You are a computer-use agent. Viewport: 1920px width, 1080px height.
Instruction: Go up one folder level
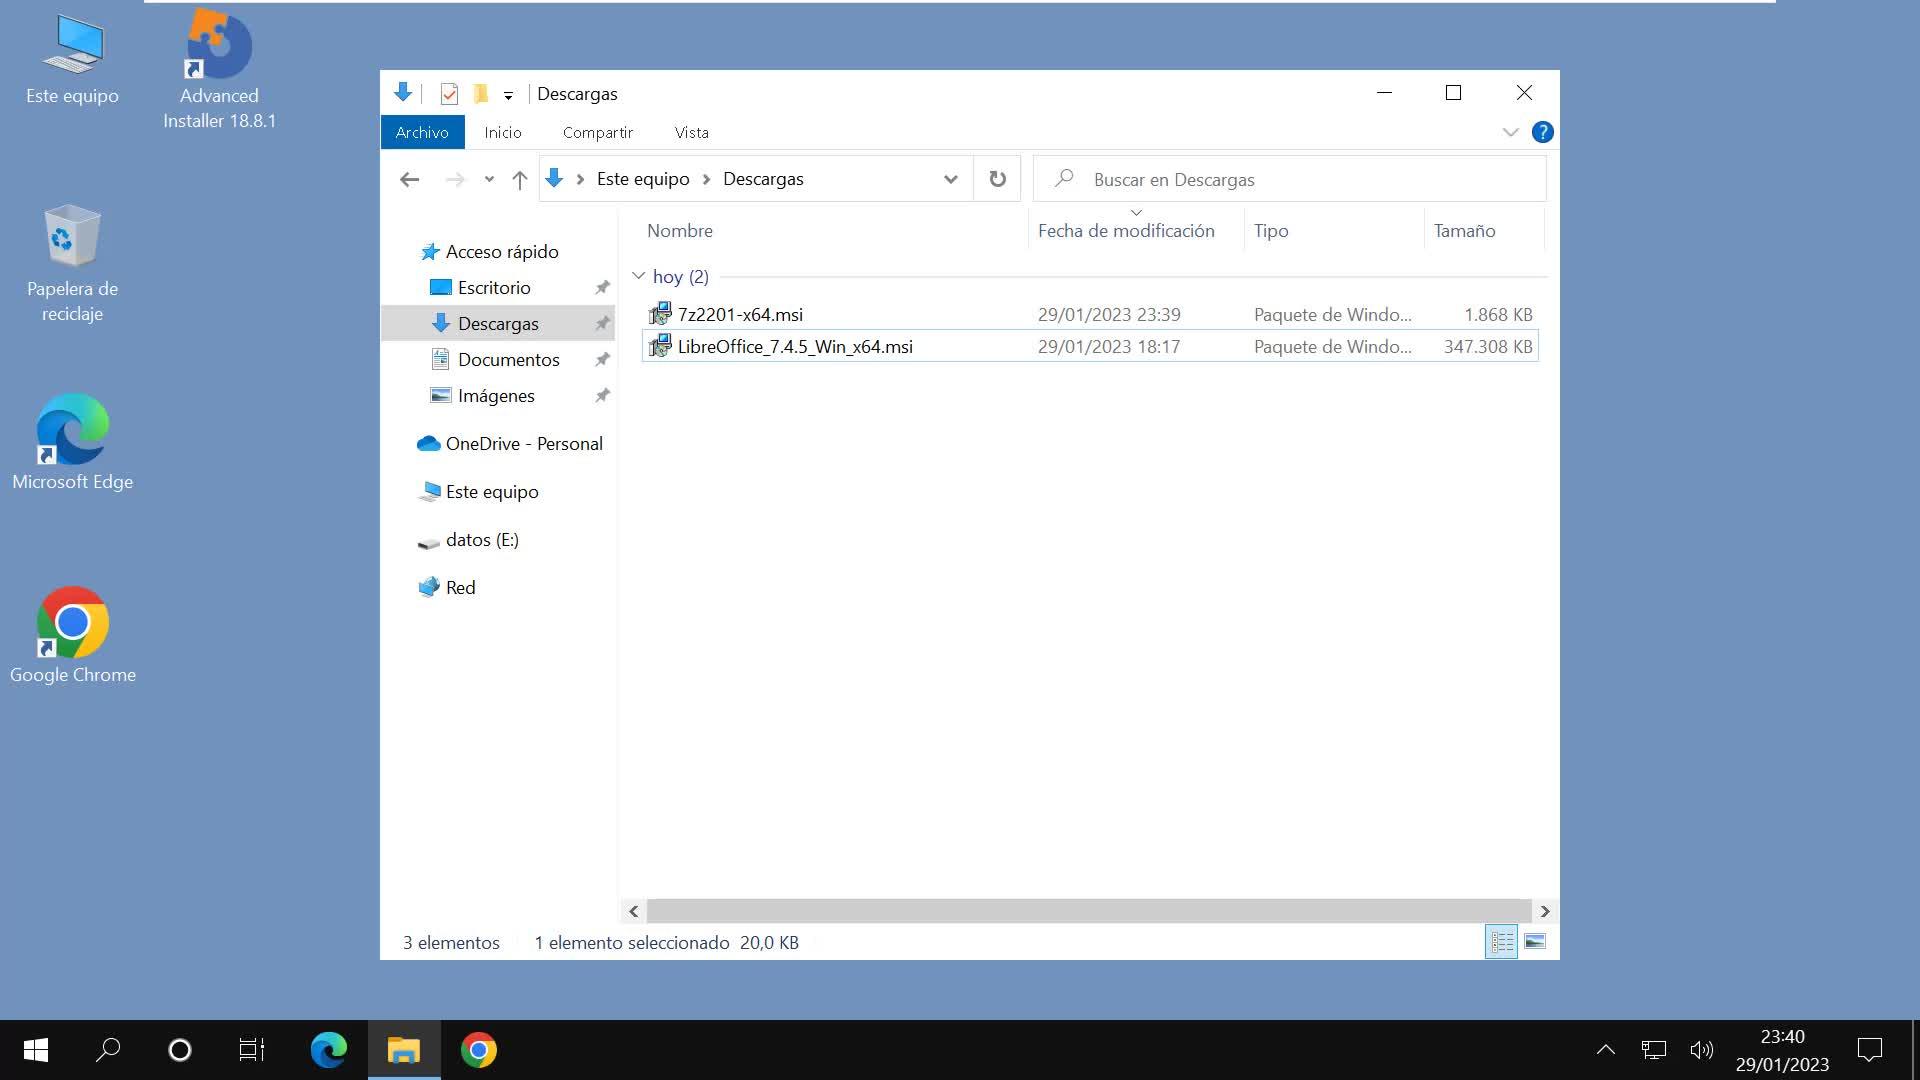click(519, 179)
